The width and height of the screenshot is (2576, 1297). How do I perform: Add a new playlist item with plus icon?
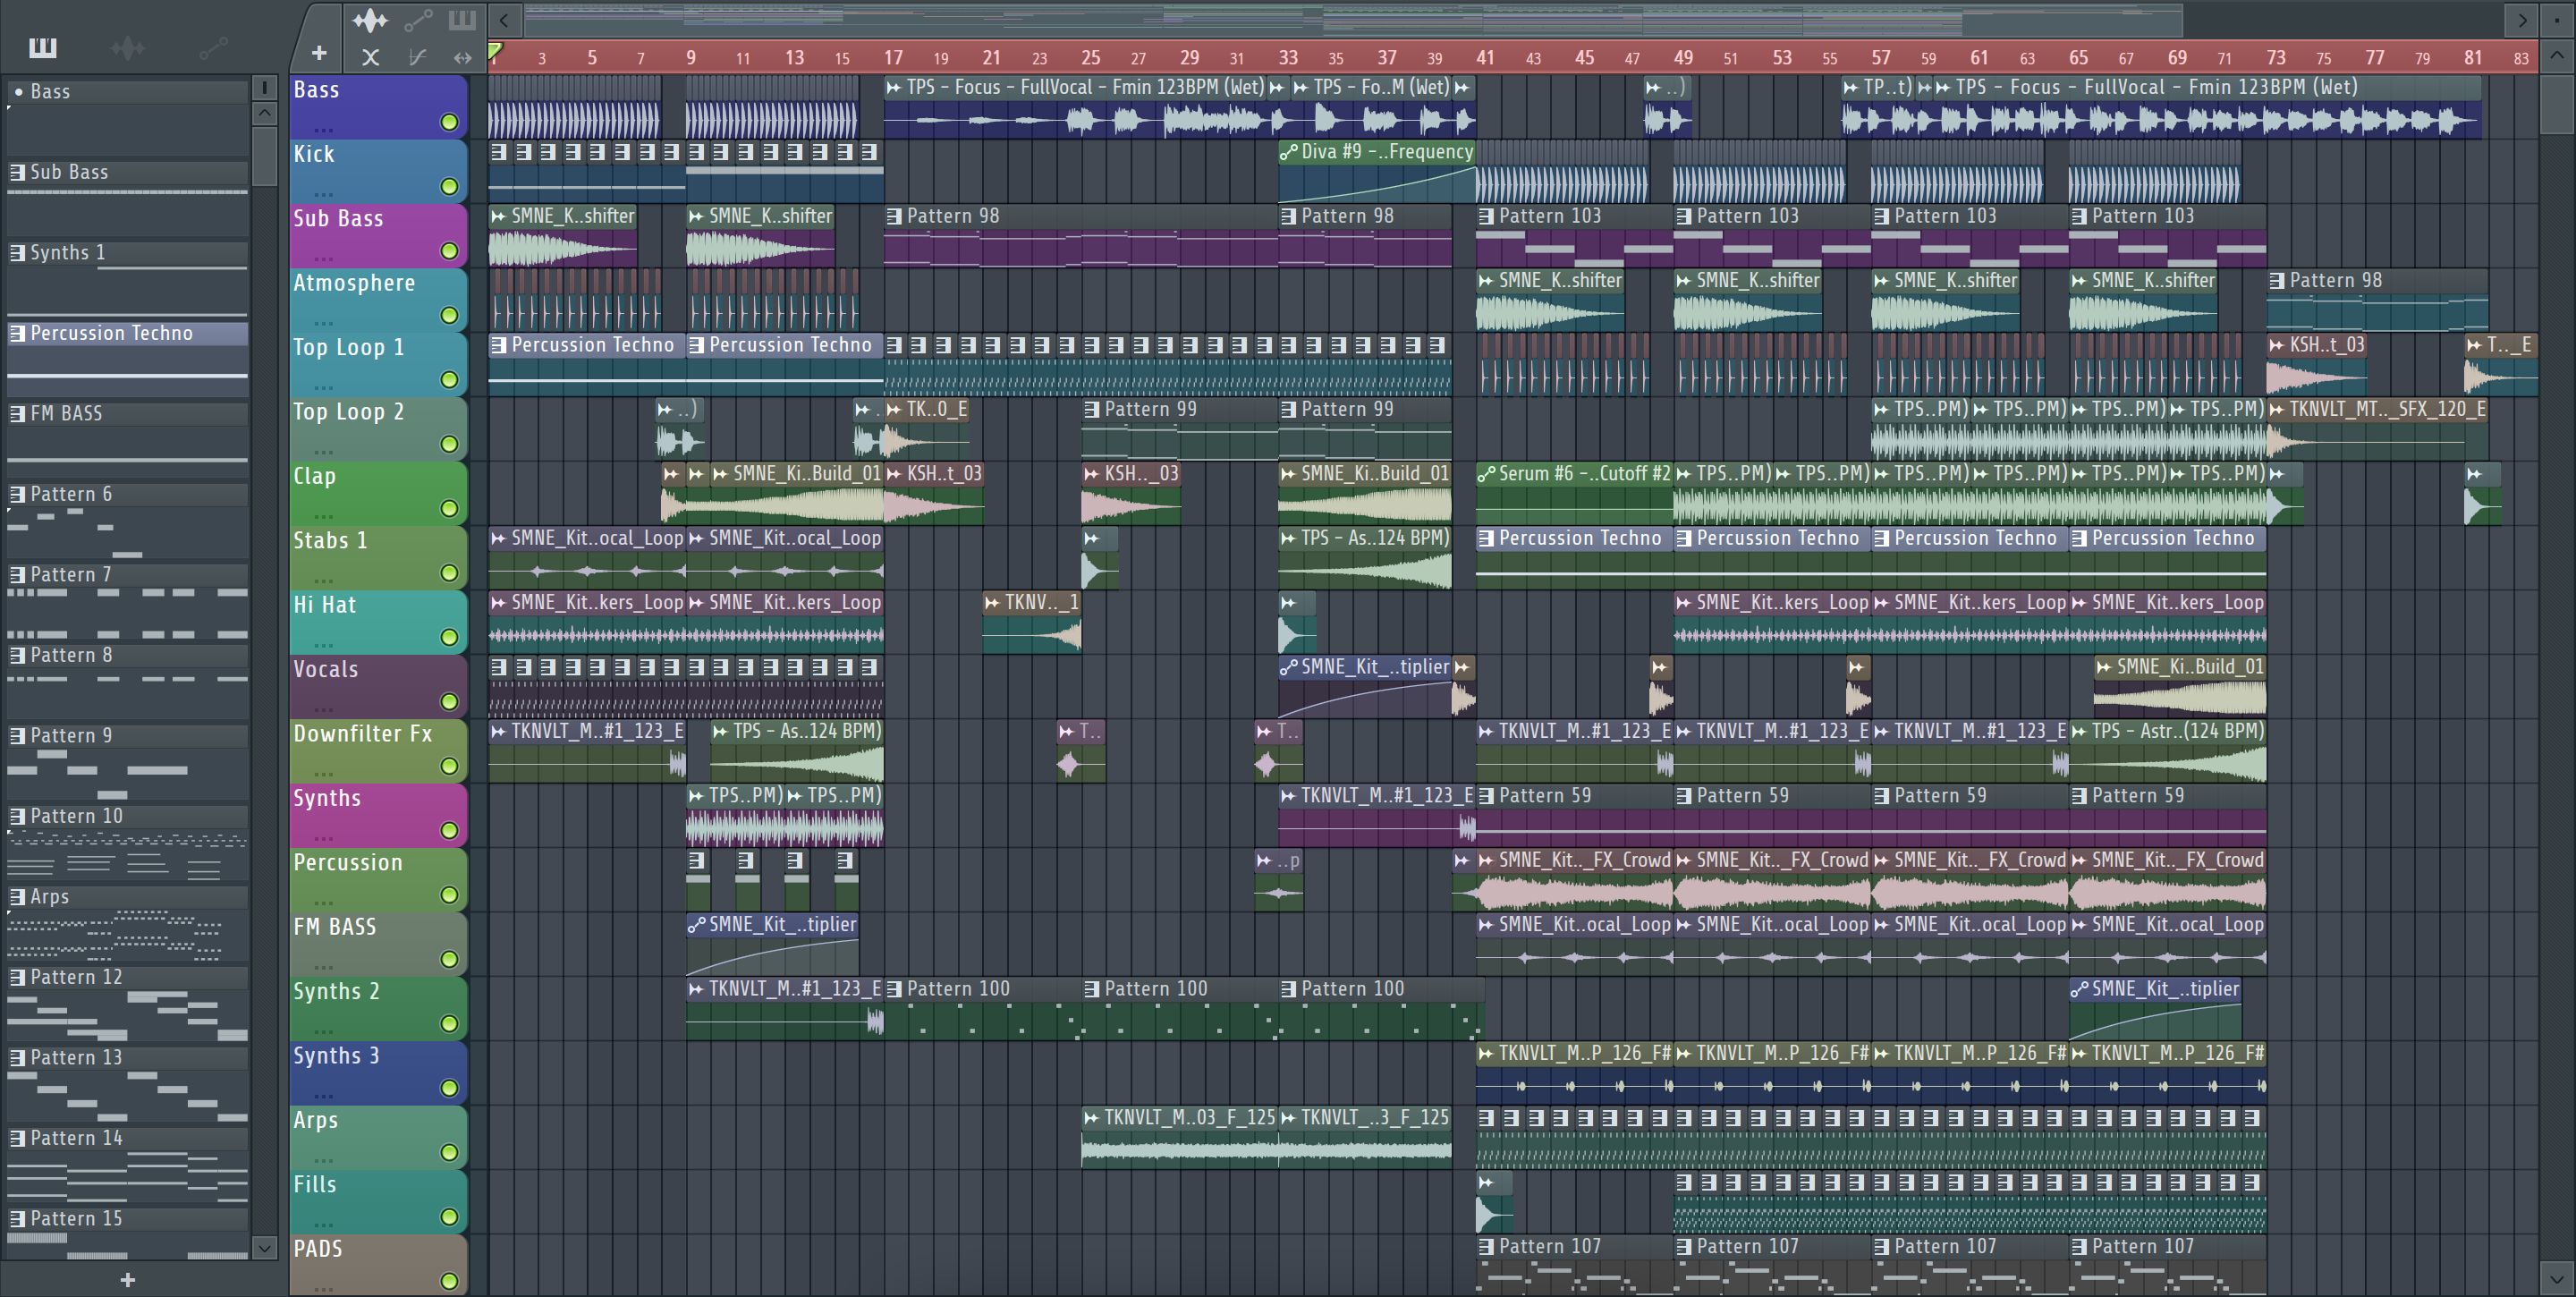(x=319, y=53)
